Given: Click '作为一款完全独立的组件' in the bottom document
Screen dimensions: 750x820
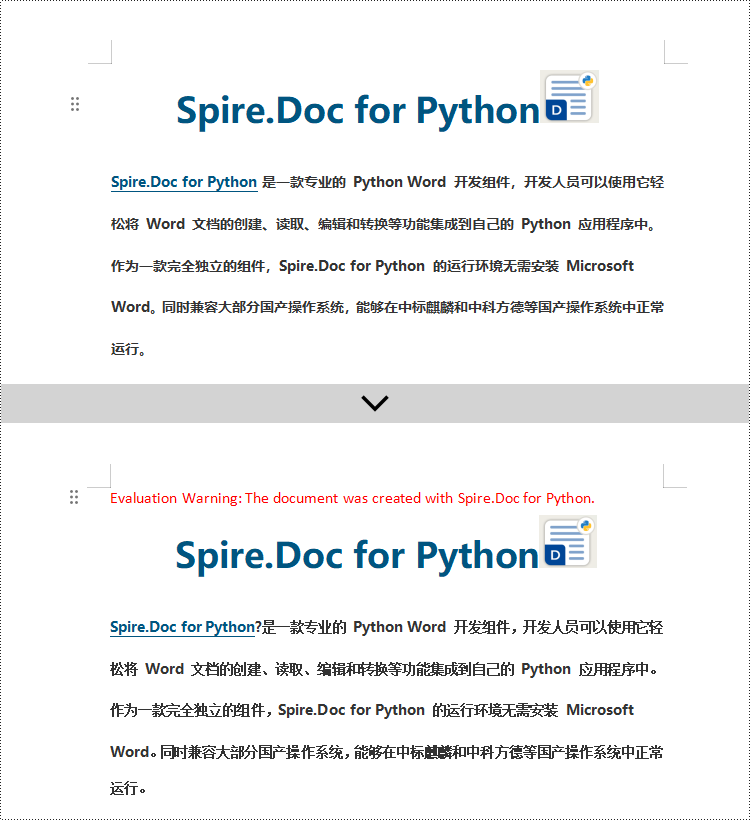Looking at the screenshot, I should pyautogui.click(x=187, y=710).
